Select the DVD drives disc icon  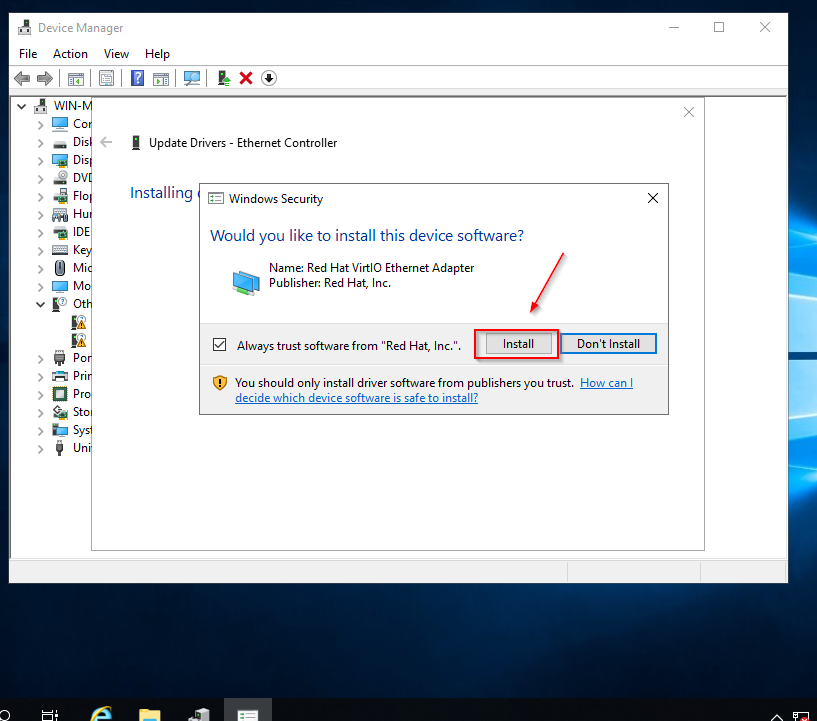[x=60, y=178]
